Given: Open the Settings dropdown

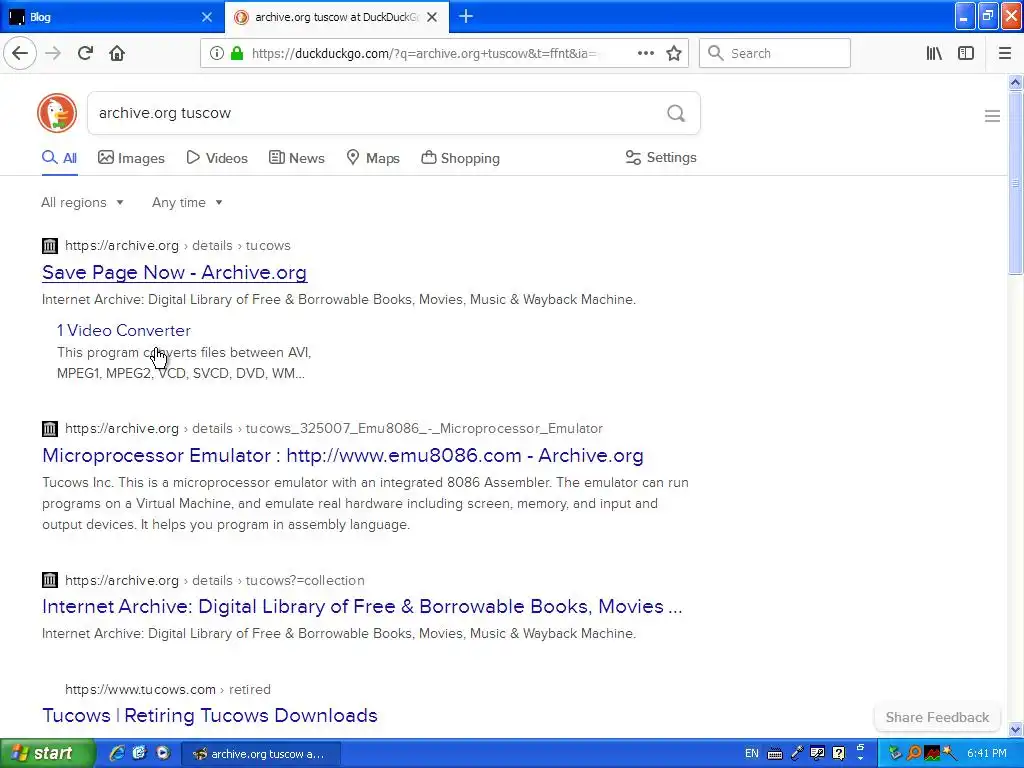Looking at the screenshot, I should (661, 157).
